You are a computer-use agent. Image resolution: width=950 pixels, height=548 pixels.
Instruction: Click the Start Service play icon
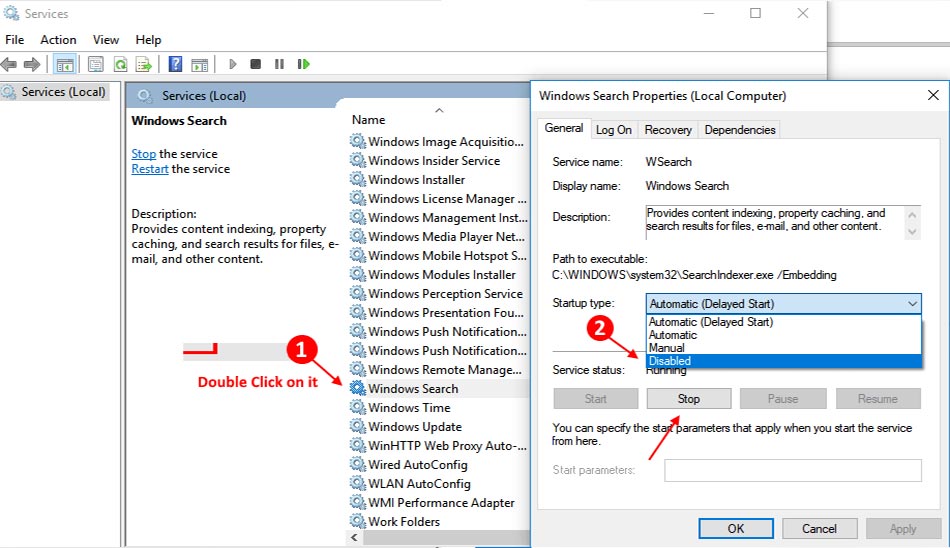(233, 64)
